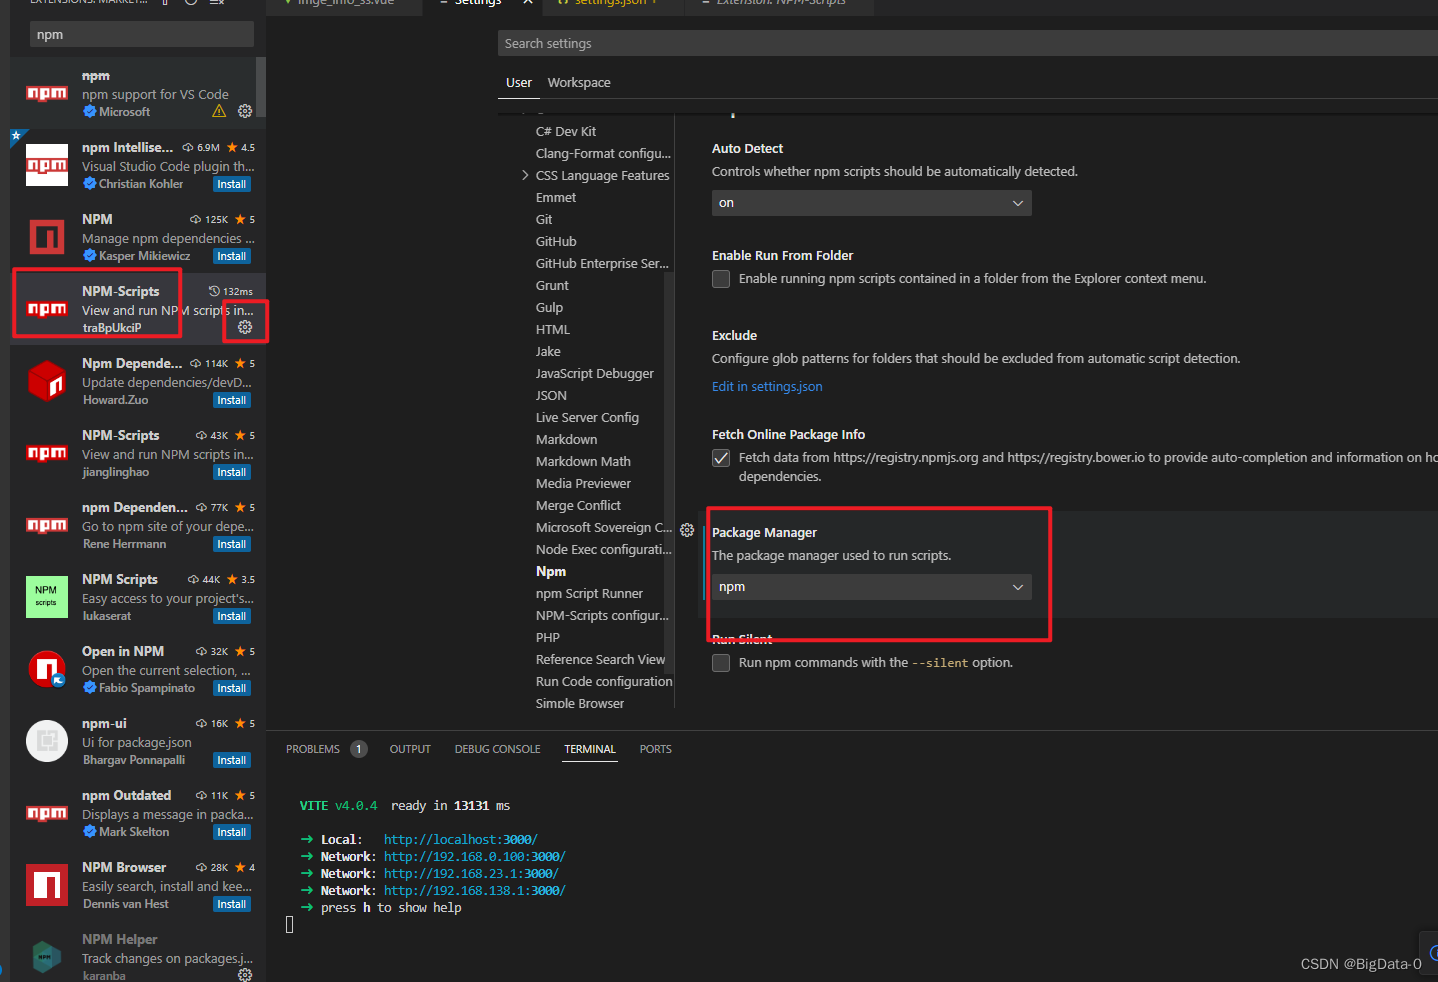
Task: Open the Auto Detect dropdown
Action: coord(872,203)
